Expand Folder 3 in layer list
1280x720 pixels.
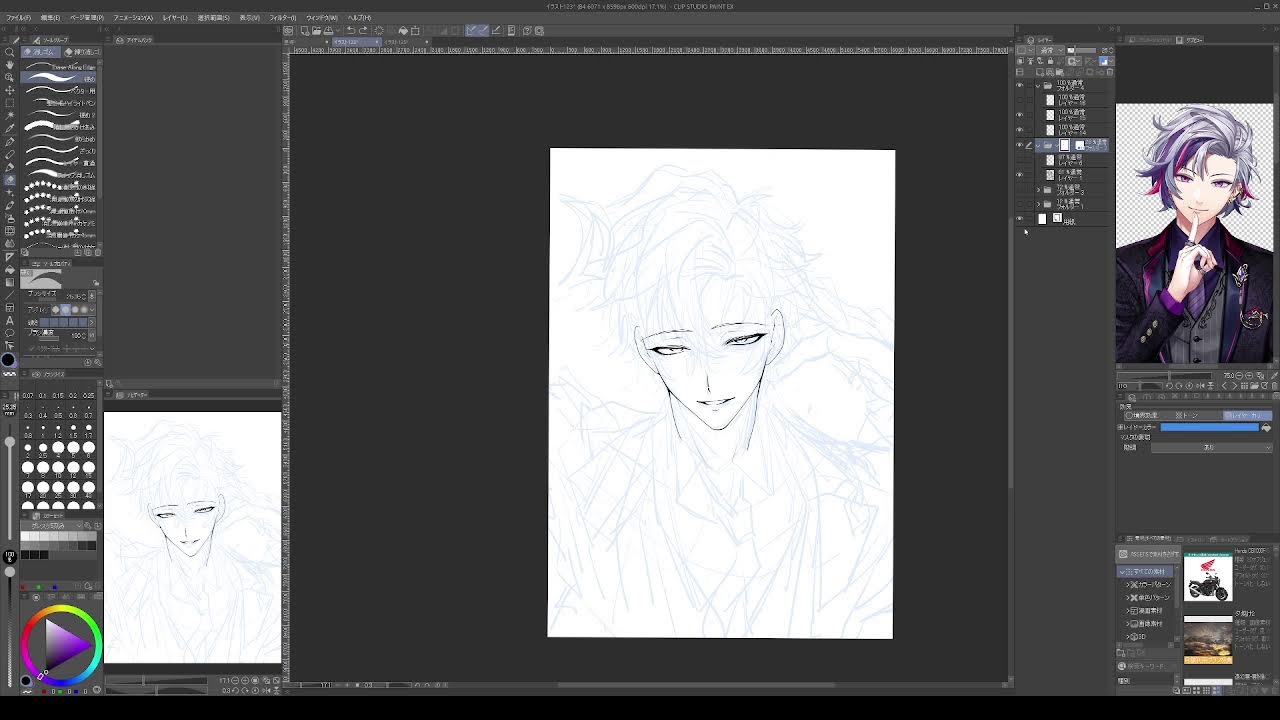pos(1038,190)
